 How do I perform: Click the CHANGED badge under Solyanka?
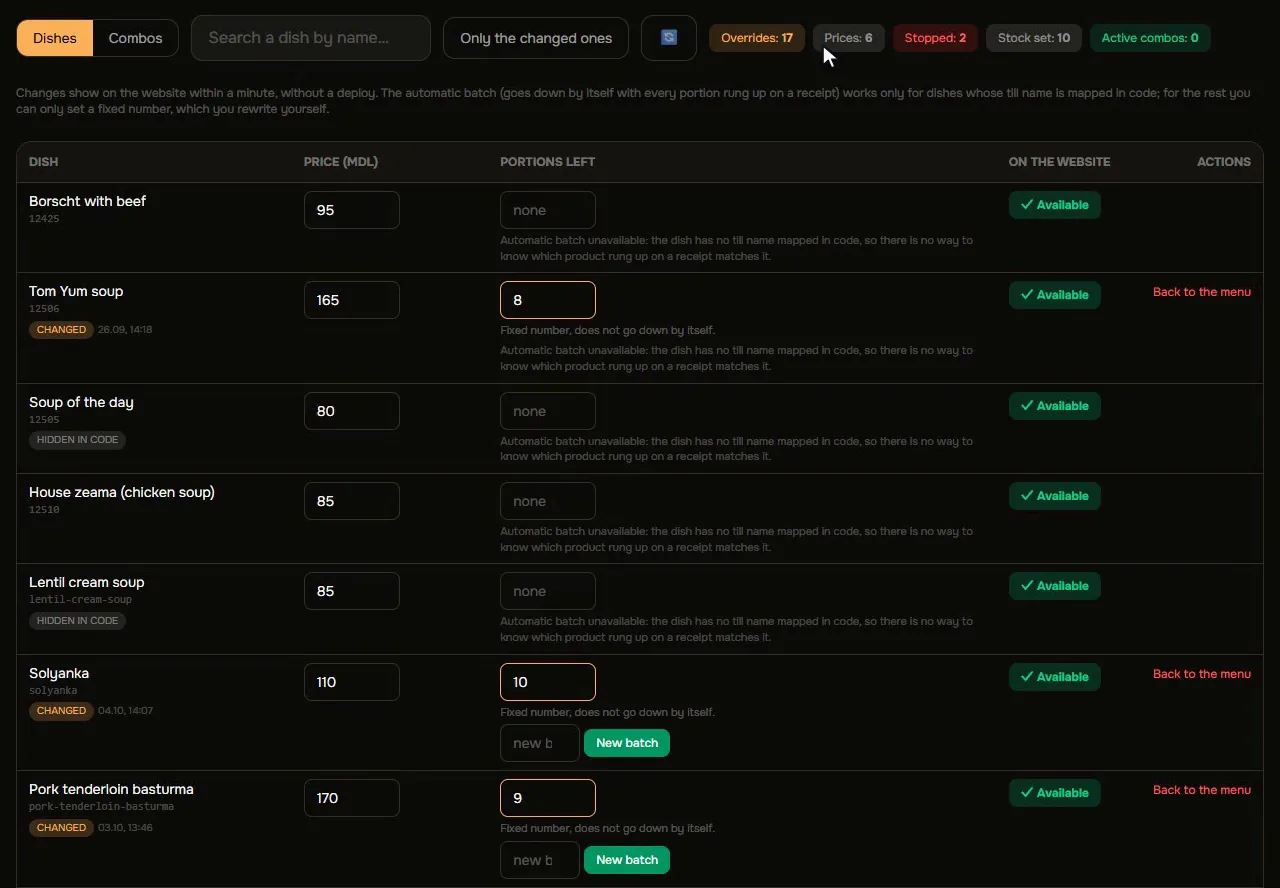pyautogui.click(x=61, y=711)
